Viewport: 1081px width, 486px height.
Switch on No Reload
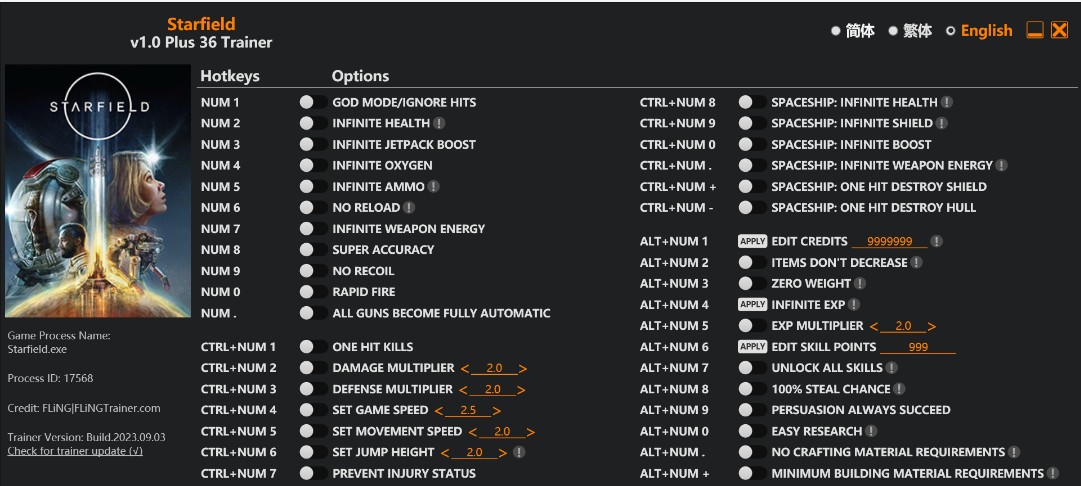point(314,207)
